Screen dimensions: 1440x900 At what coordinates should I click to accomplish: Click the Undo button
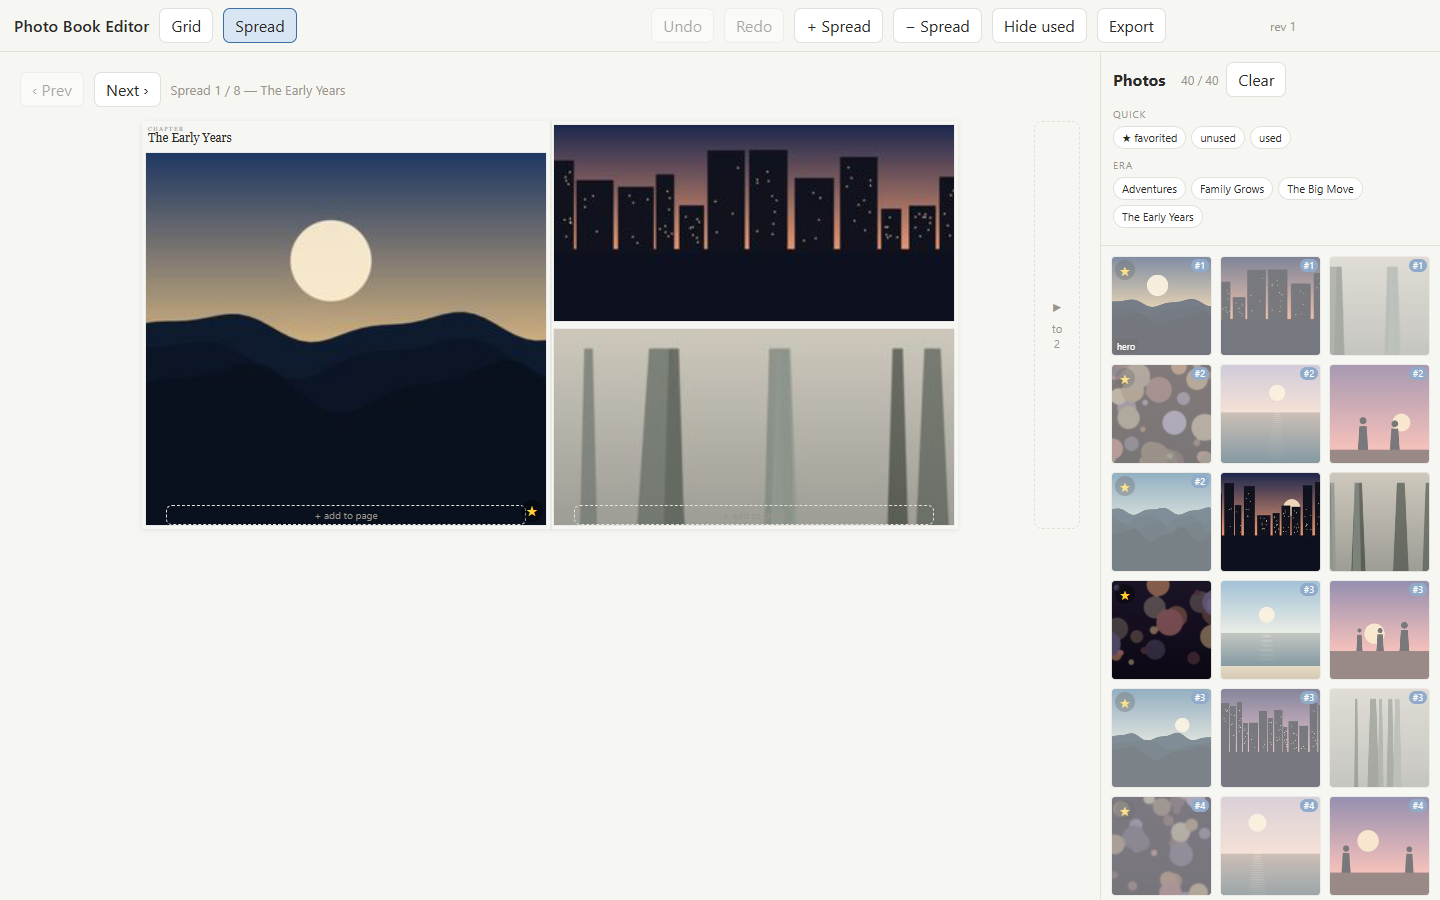[682, 26]
